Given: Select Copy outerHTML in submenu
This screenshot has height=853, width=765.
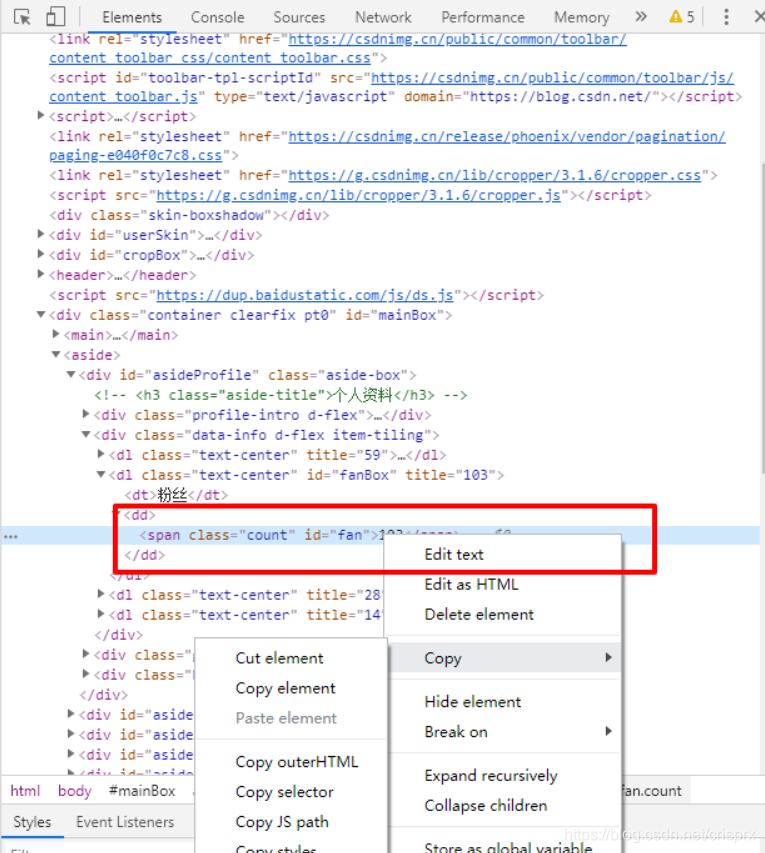Looking at the screenshot, I should [291, 762].
